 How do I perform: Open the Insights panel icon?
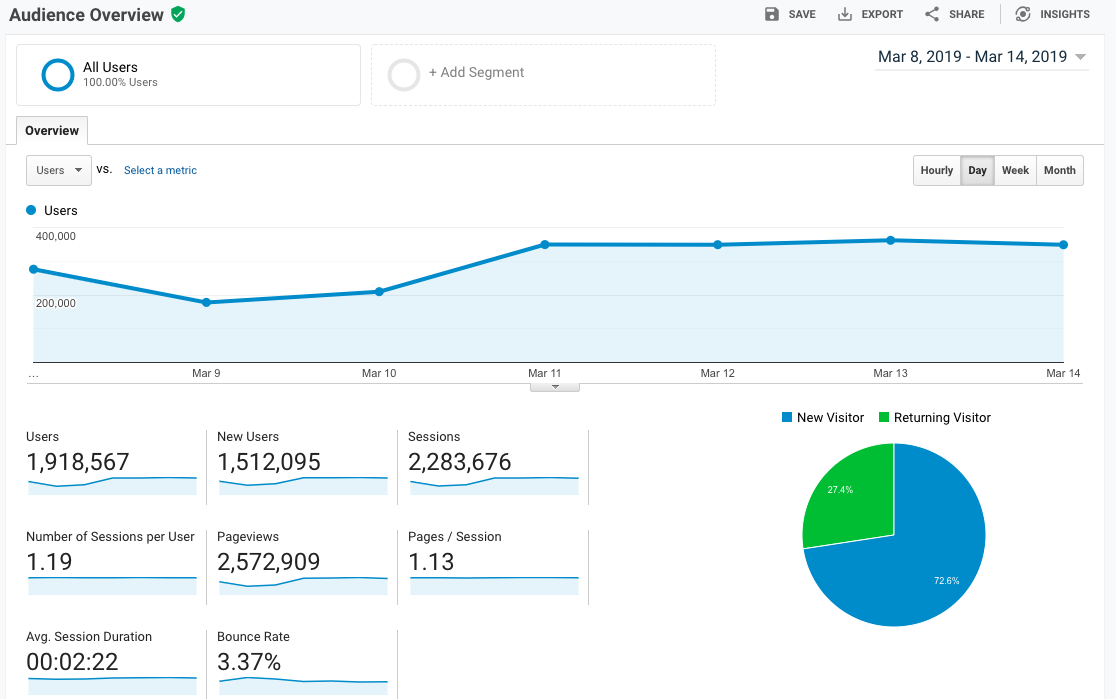pyautogui.click(x=1022, y=14)
